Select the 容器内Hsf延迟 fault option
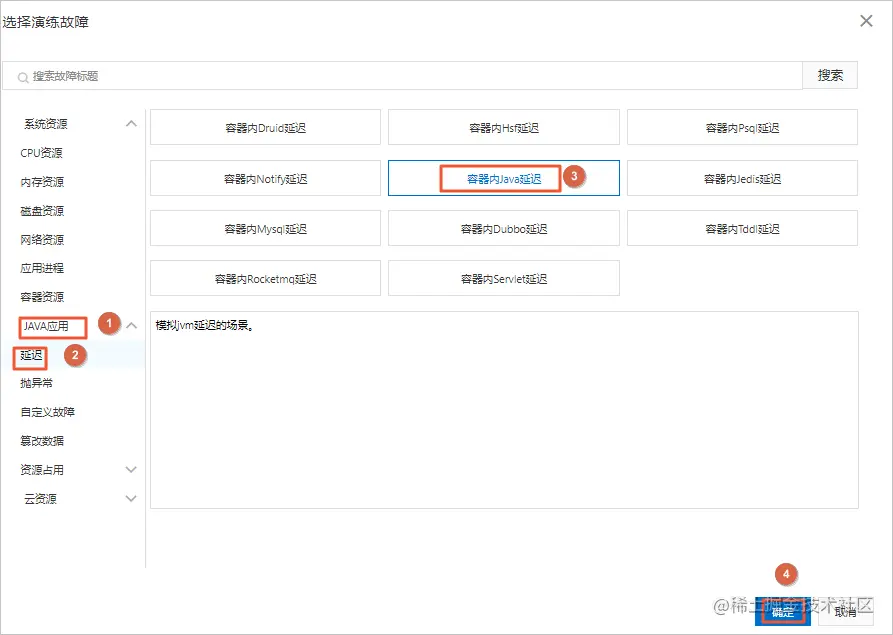Viewport: 893px width, 635px height. (504, 126)
